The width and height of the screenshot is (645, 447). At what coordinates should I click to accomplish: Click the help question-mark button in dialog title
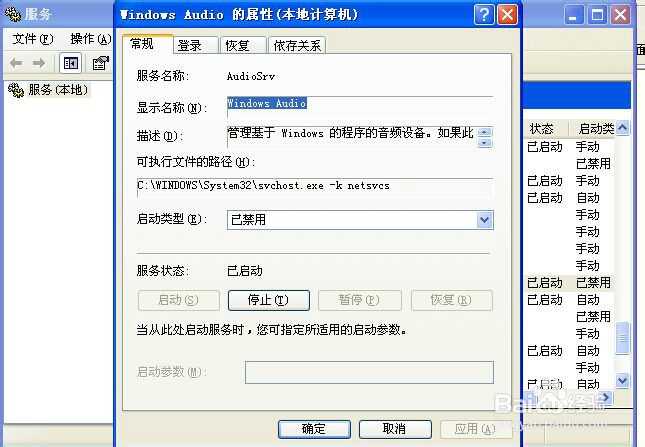click(484, 15)
